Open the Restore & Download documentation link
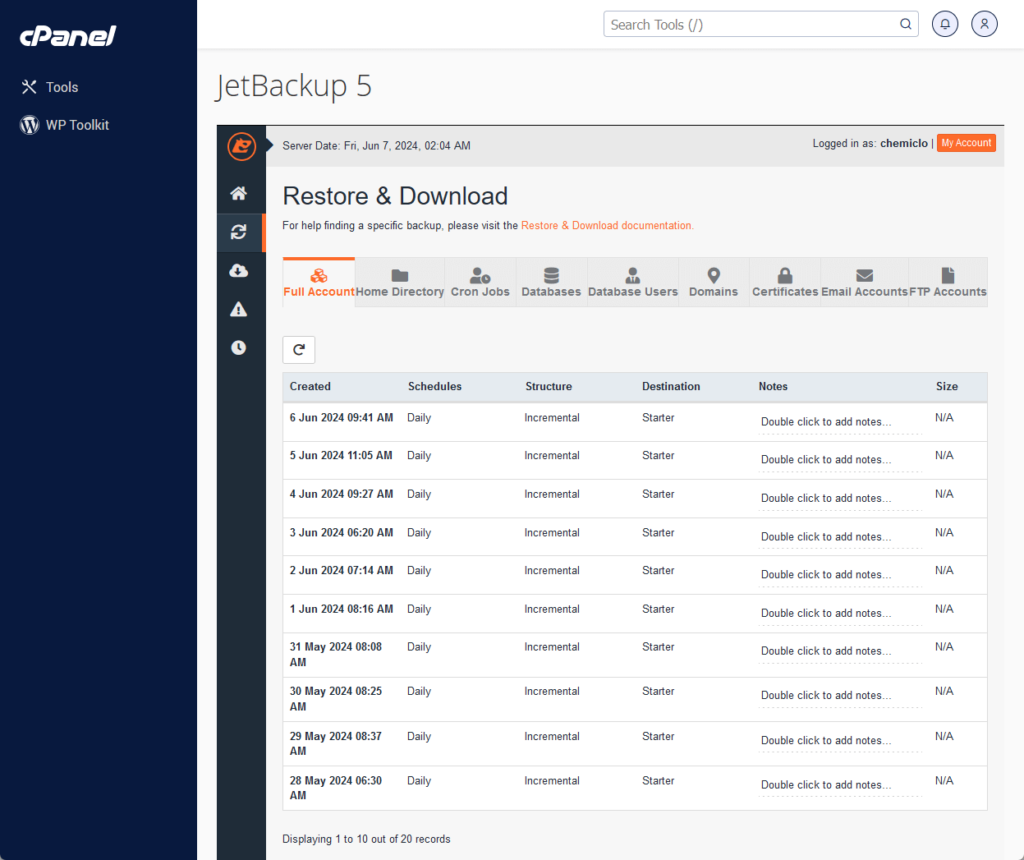 pos(607,225)
